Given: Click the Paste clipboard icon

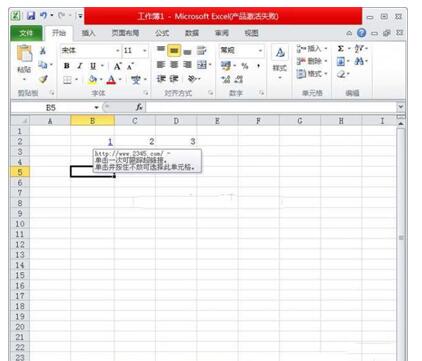Looking at the screenshot, I should (24, 54).
